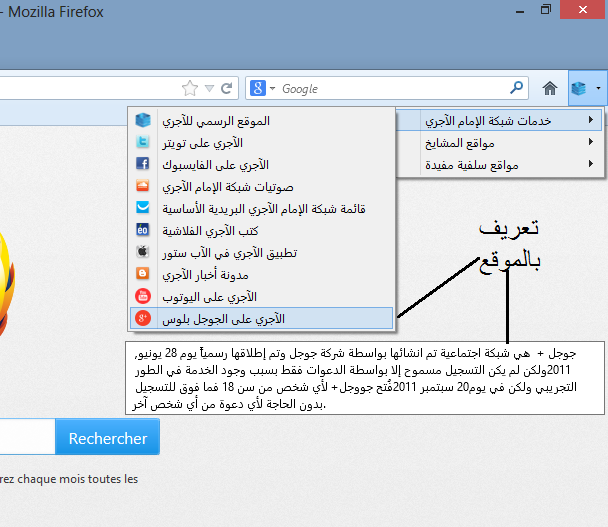This screenshot has height=527, width=608.
Task: Choose الآجري على اليوتوب text
Action: tap(209, 297)
